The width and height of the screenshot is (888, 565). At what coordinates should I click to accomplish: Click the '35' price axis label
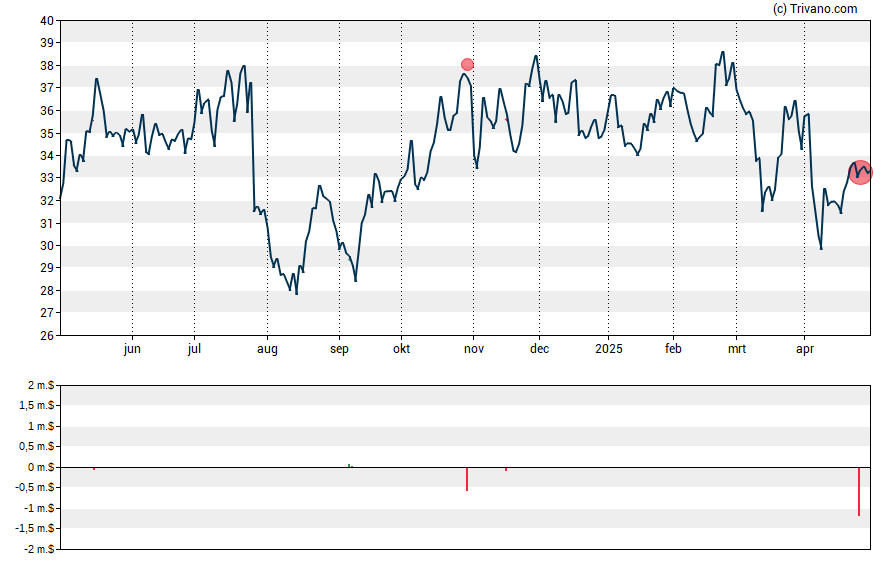(47, 134)
